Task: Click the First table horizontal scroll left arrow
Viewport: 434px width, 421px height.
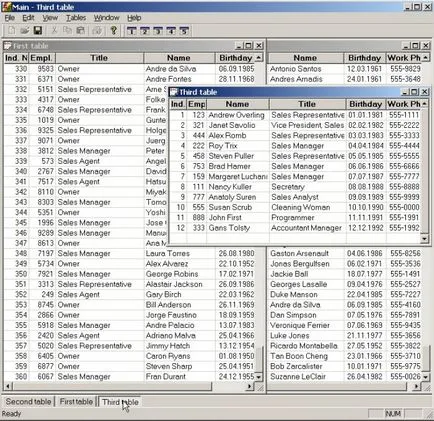Action: [x=7, y=387]
